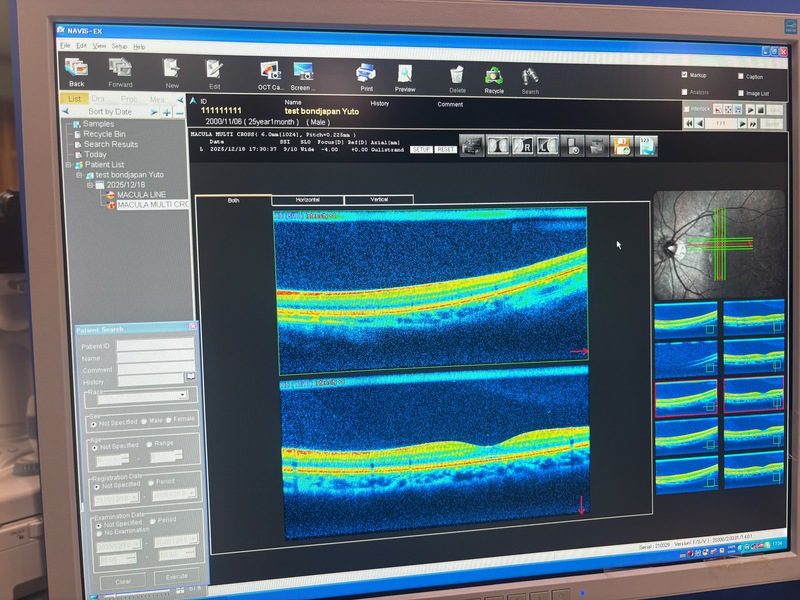Click the Screen capture icon
Screen dimensions: 800x600
pyautogui.click(x=303, y=72)
